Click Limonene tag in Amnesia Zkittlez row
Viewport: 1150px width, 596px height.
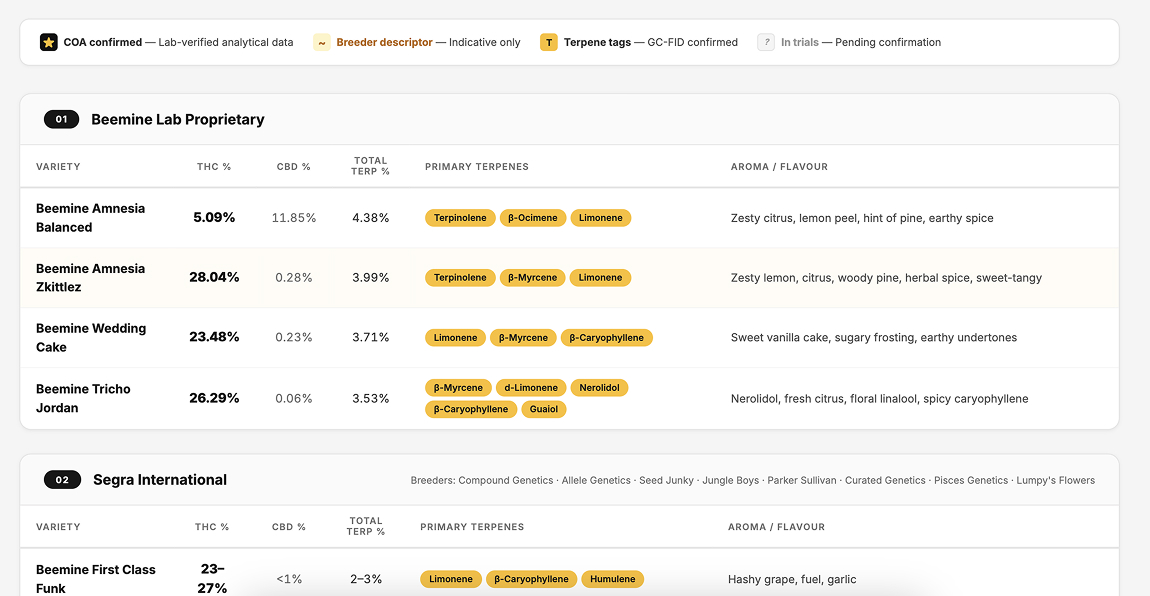[600, 278]
